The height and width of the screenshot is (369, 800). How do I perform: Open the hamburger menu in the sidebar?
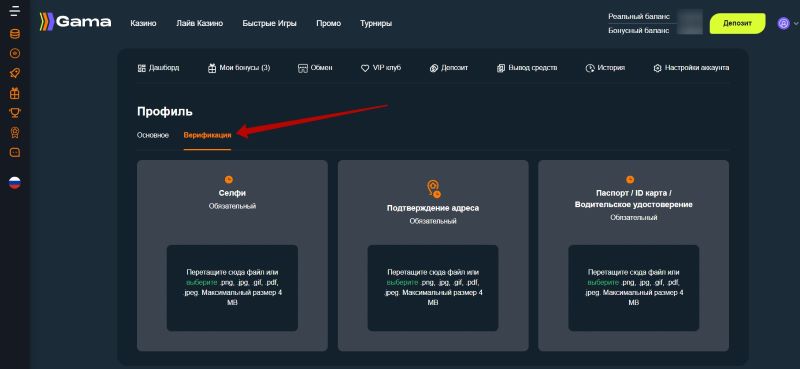[x=15, y=11]
